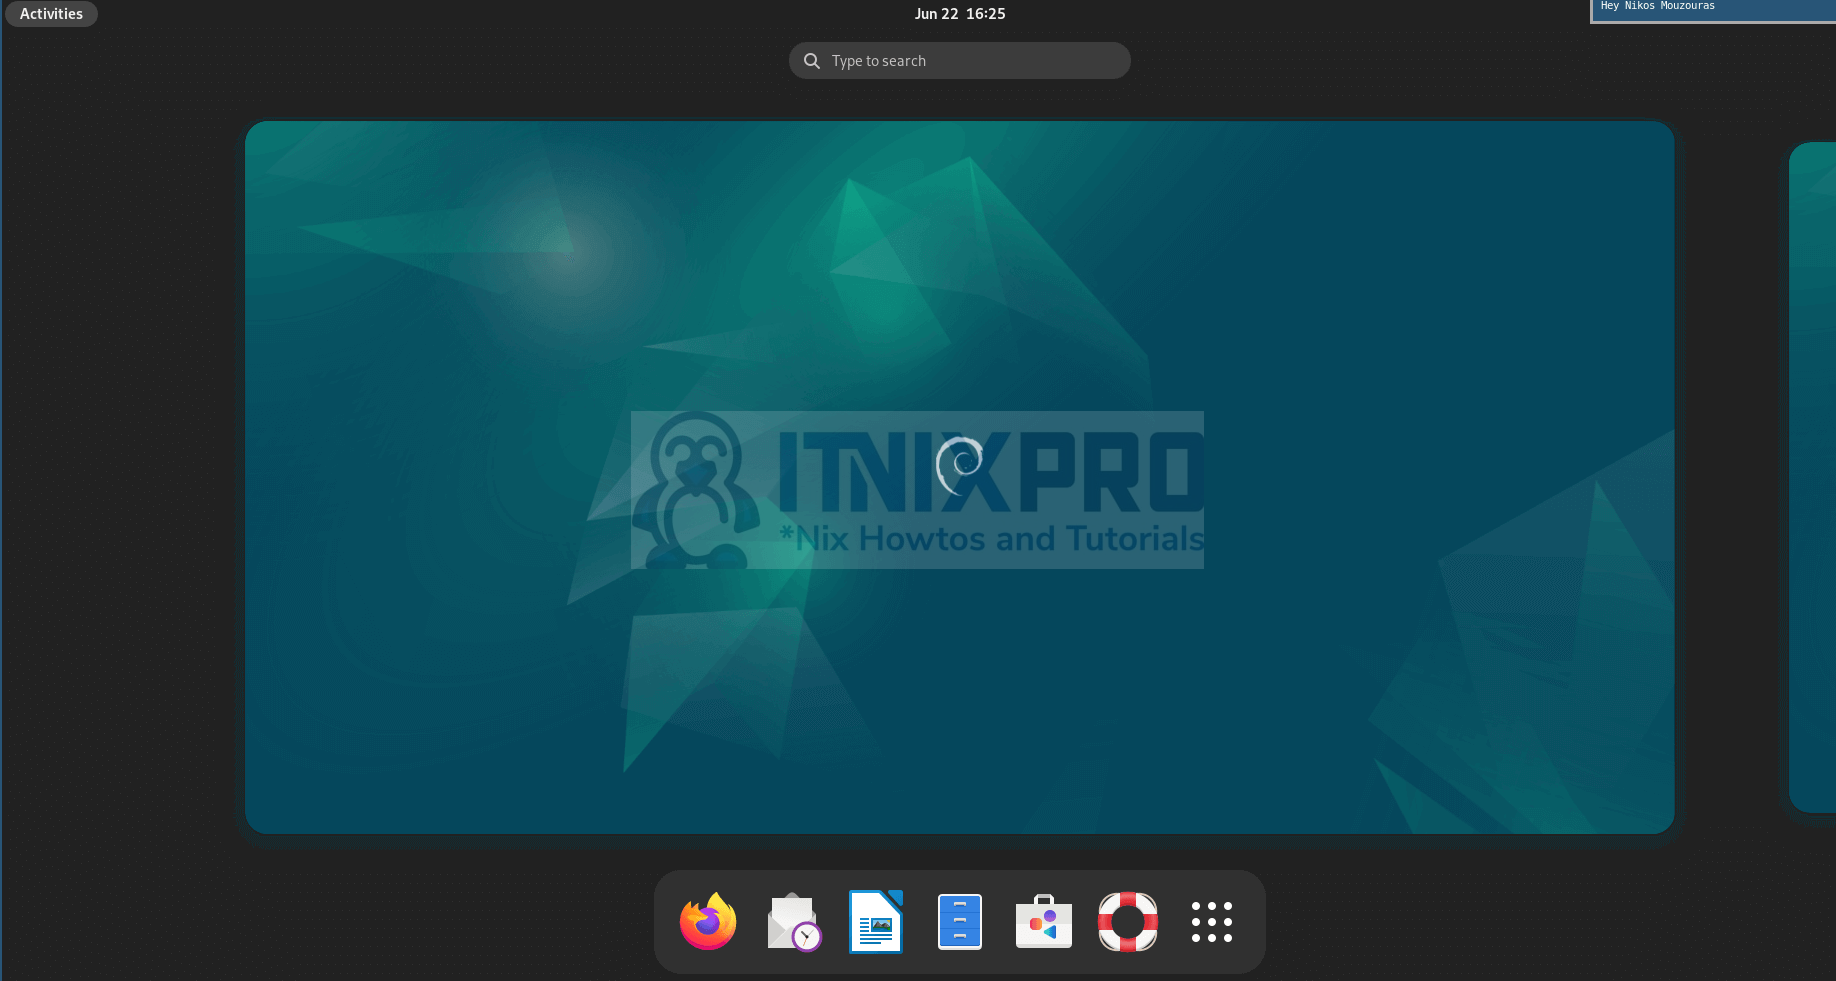Open the Files file manager icon

[x=960, y=922]
